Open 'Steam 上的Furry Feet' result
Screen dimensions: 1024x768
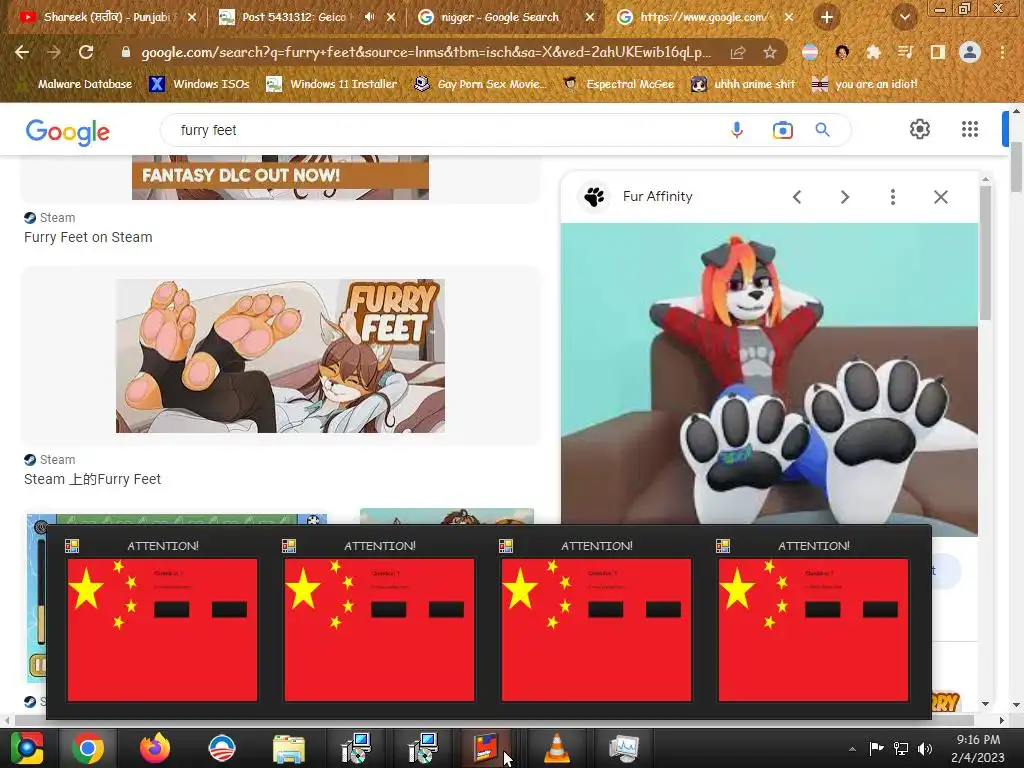coord(92,479)
